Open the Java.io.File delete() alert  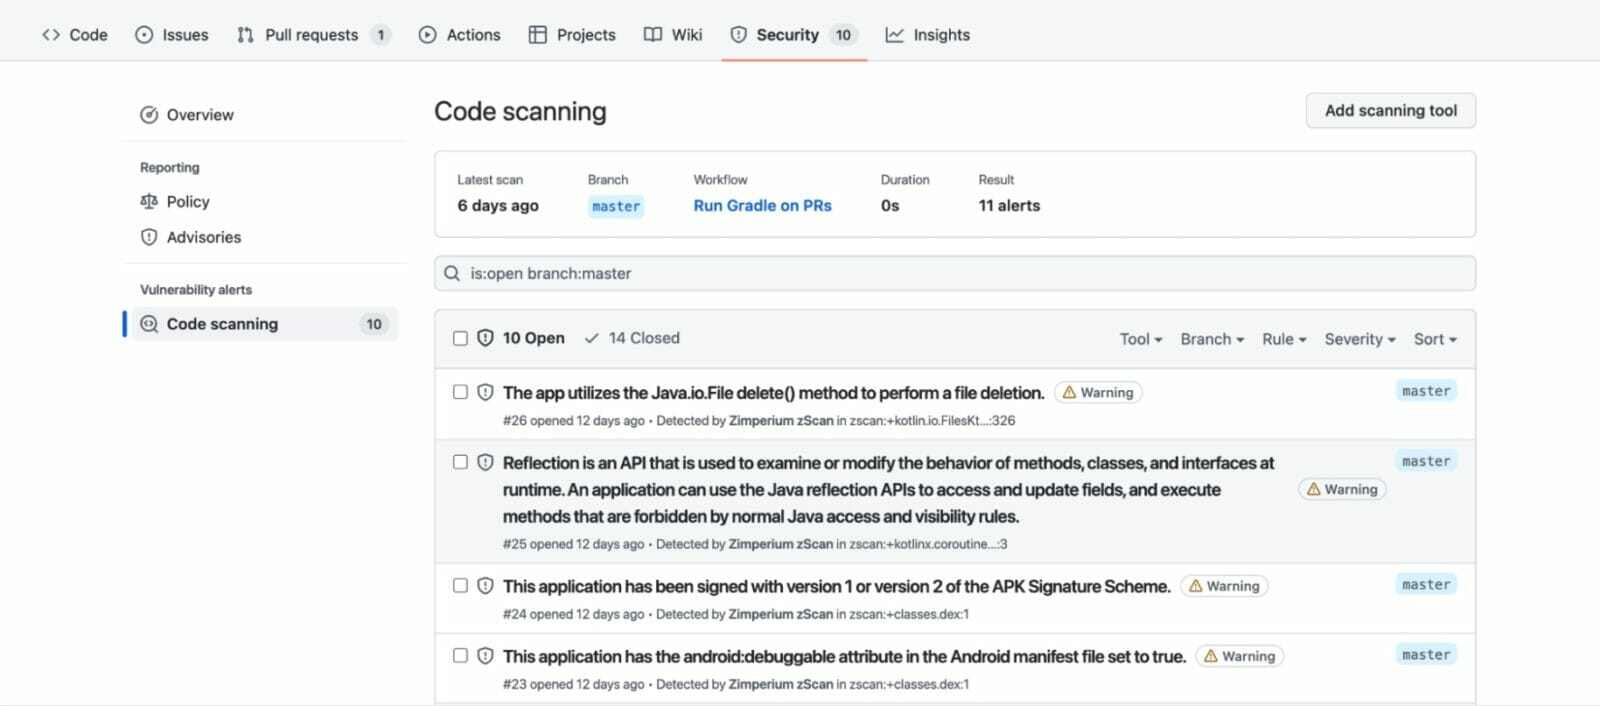(773, 393)
